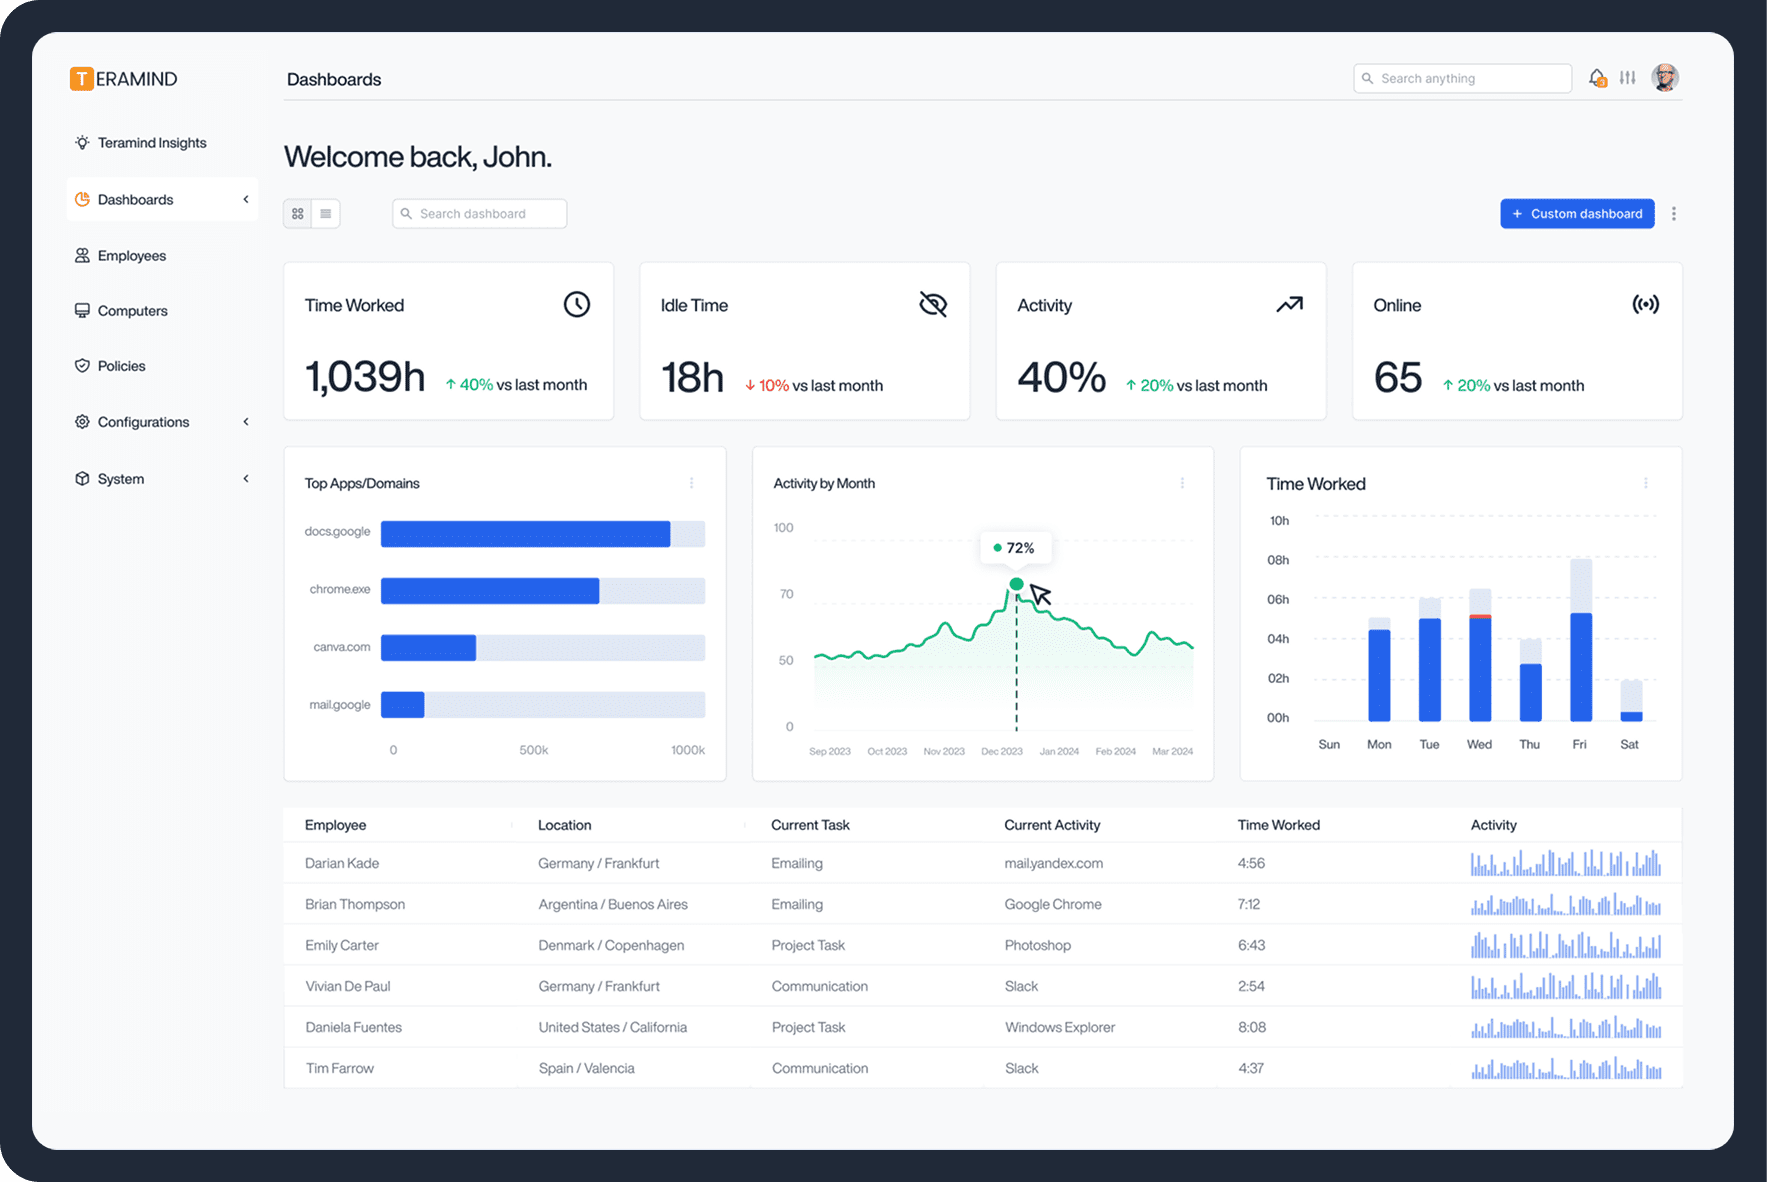The image size is (1767, 1182).
Task: Switch to grid view layout
Action: (298, 214)
